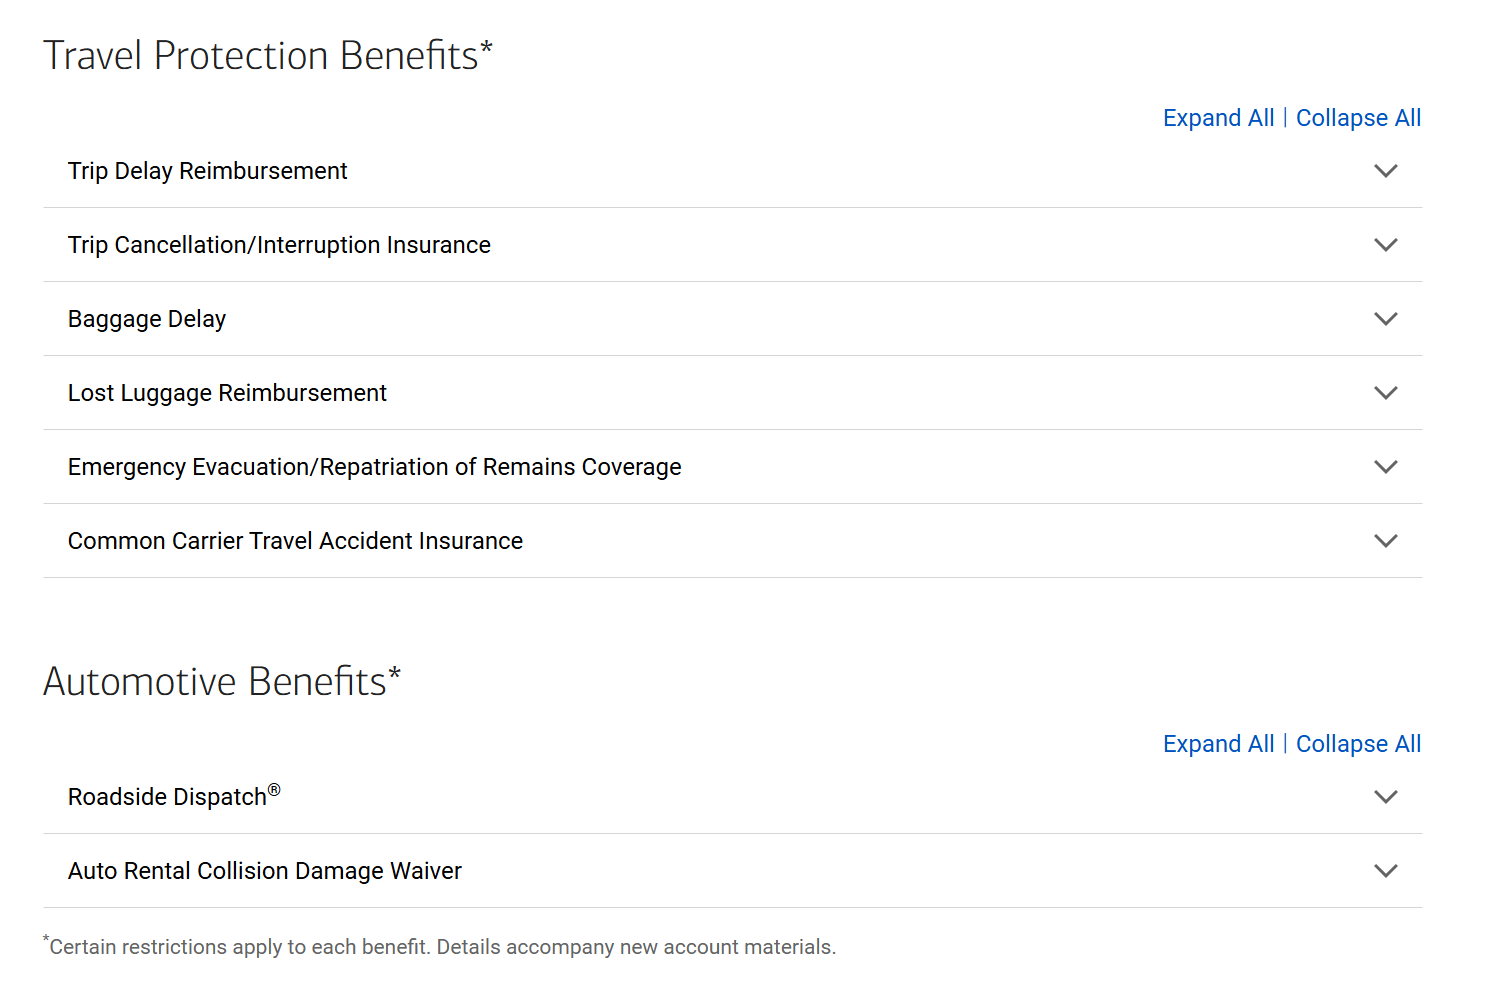This screenshot has width=1497, height=1001.
Task: Click Expand All under Automotive Benefits
Action: tap(1218, 744)
